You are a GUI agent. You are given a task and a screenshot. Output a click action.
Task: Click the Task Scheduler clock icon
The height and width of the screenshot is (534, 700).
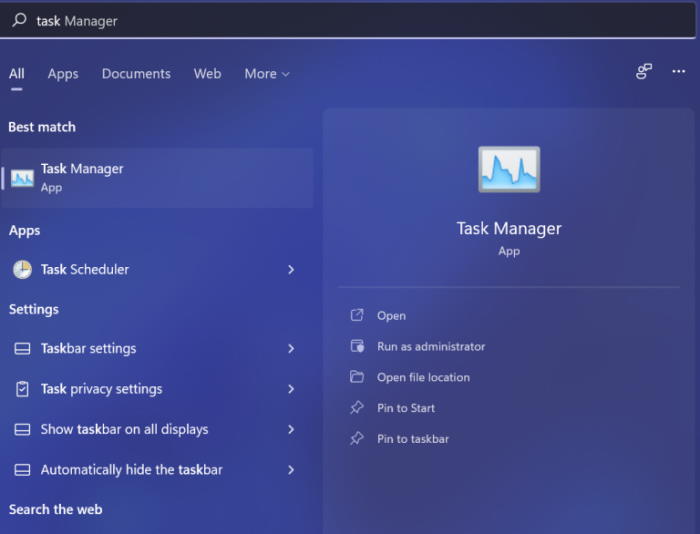[x=22, y=270]
